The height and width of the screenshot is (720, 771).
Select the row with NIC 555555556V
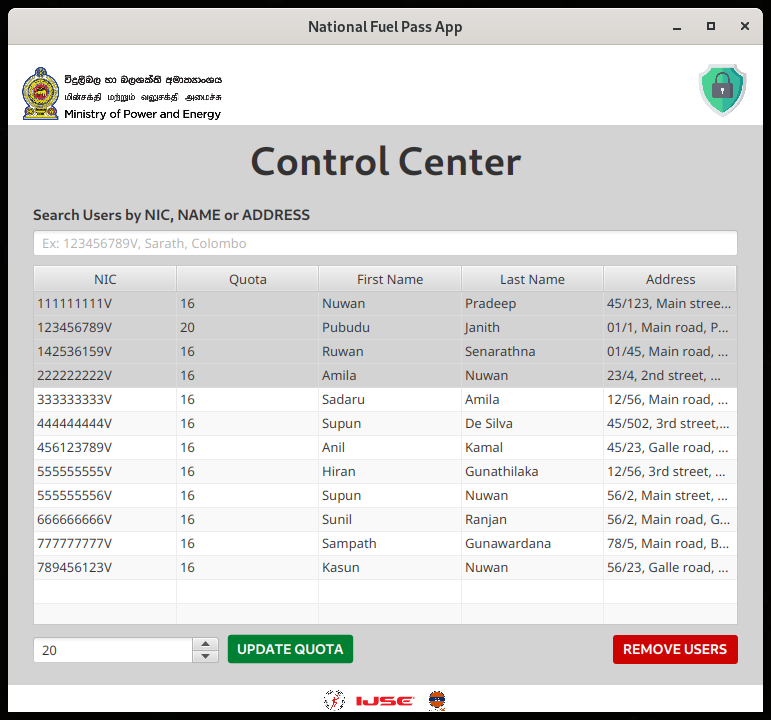pyautogui.click(x=386, y=495)
